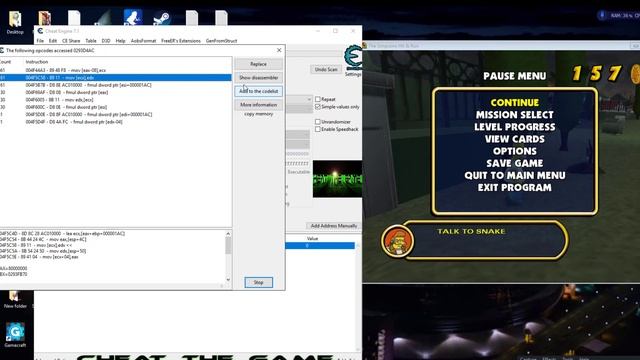
Task: Click the Stop button
Action: point(258,282)
